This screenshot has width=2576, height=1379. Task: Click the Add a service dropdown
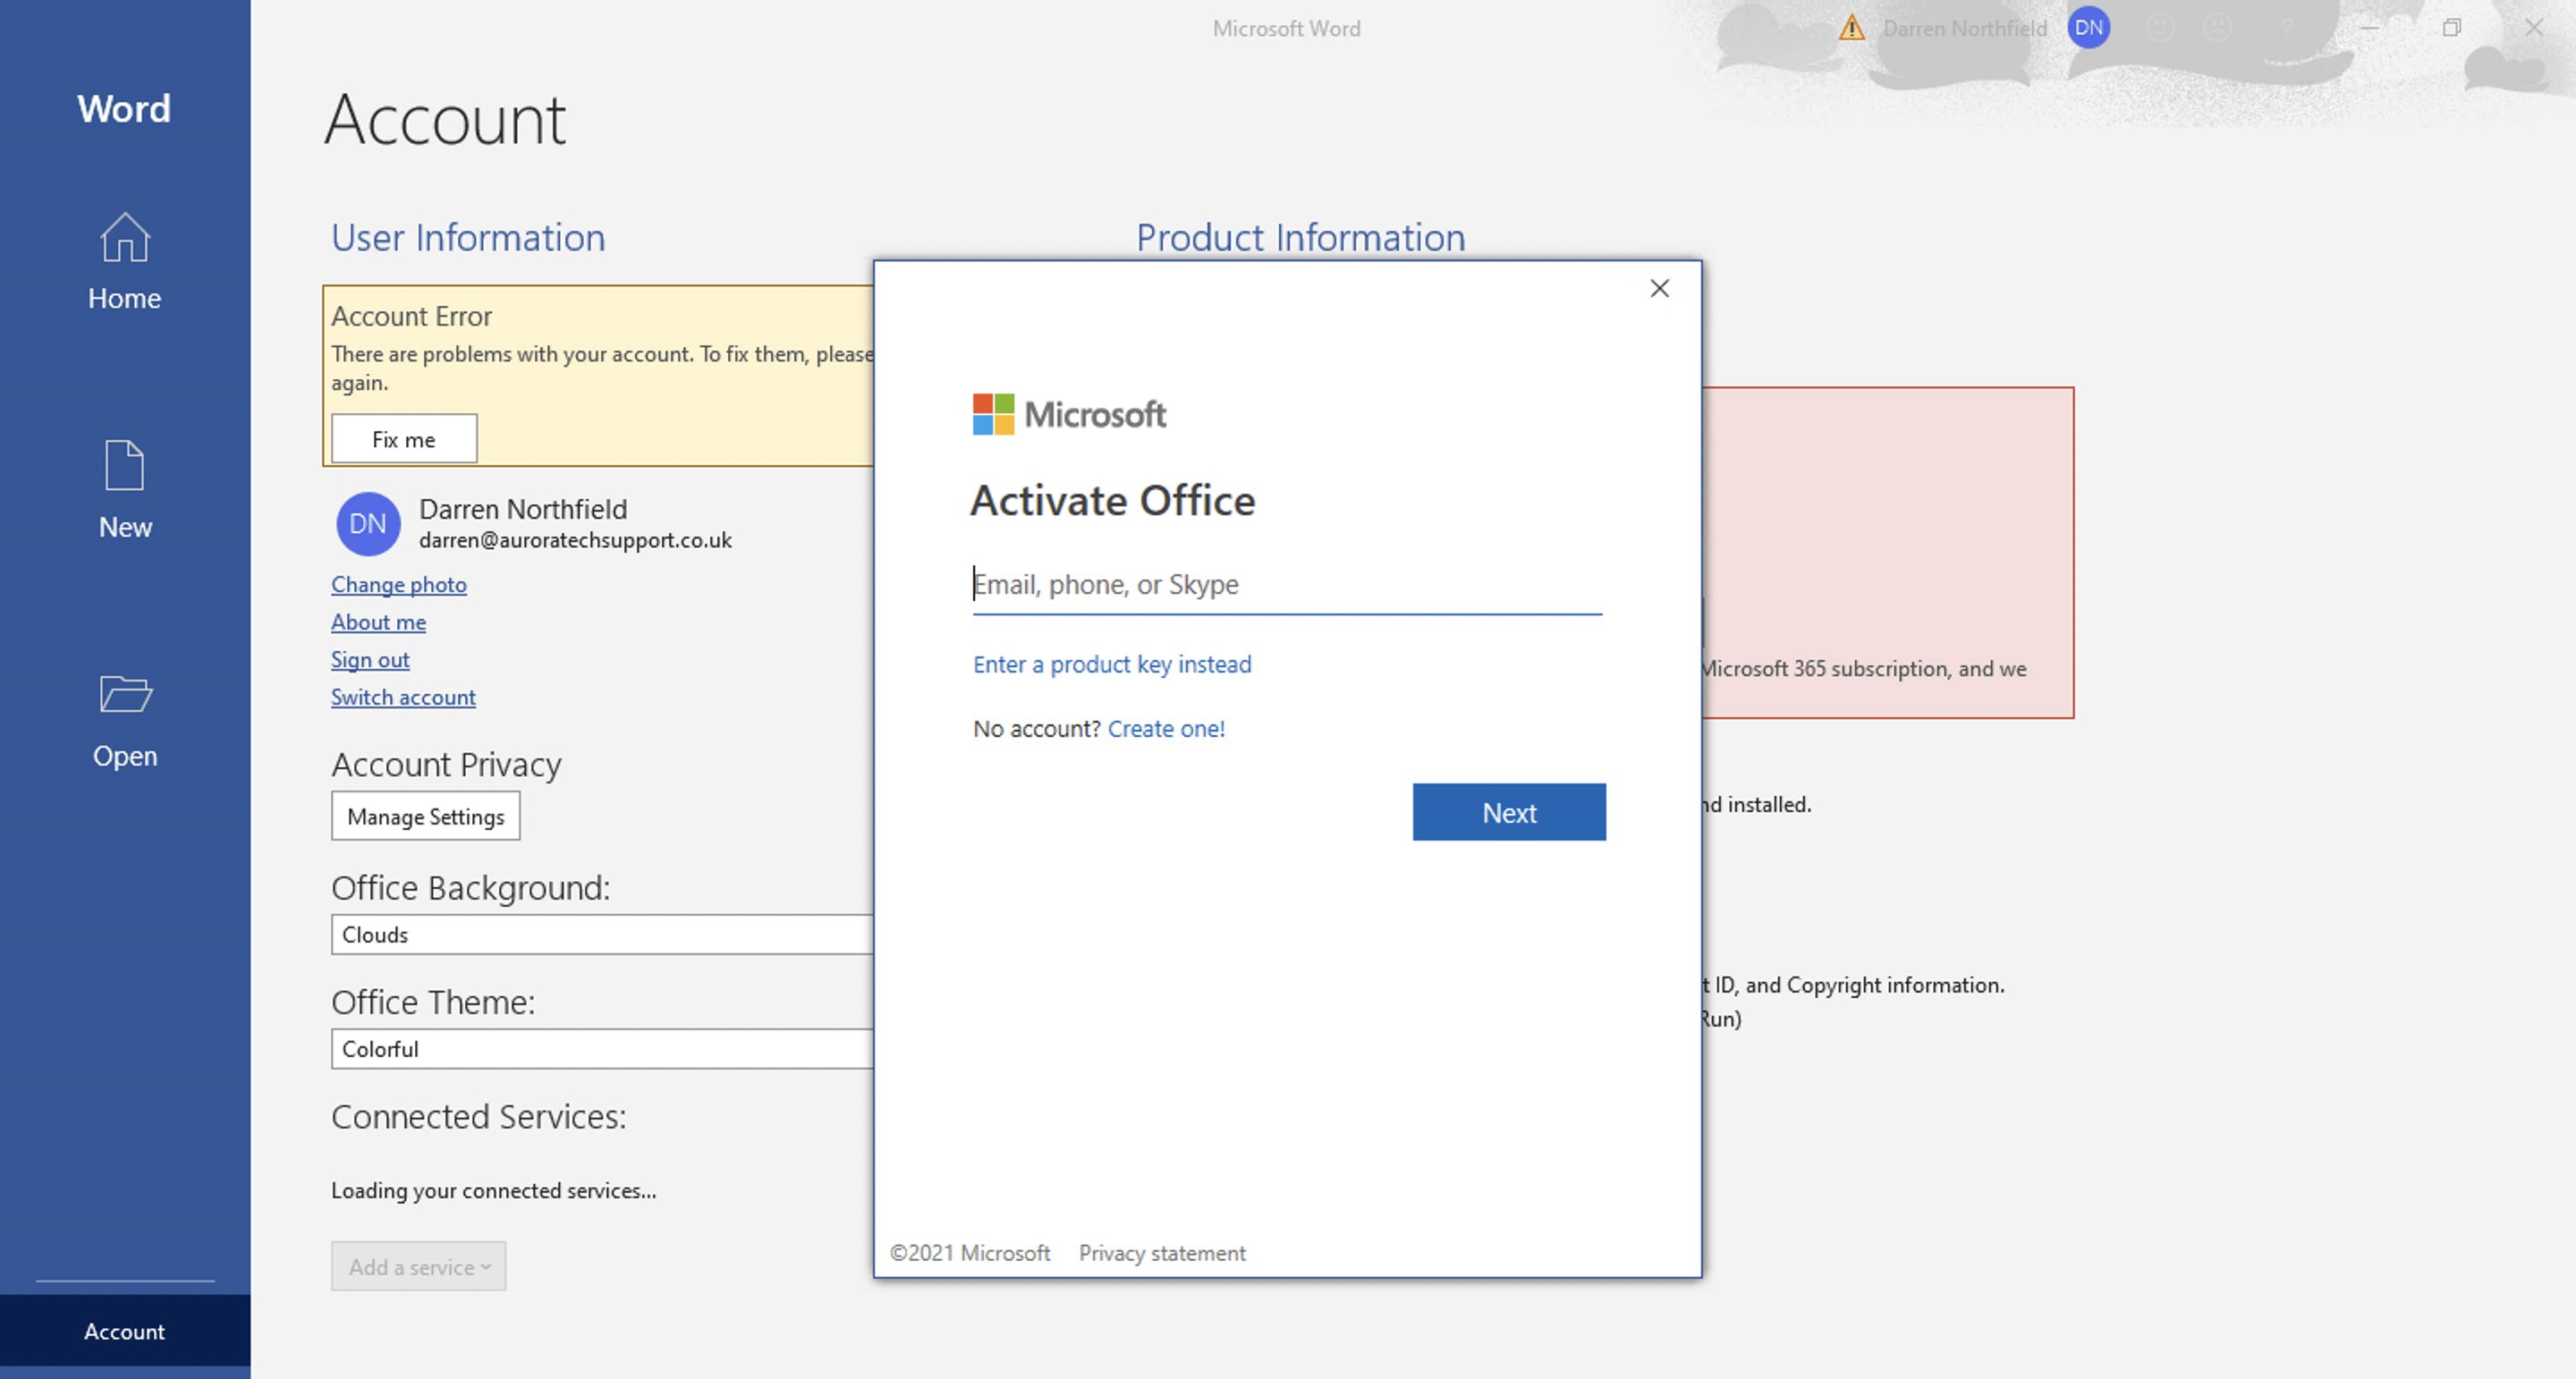419,1266
